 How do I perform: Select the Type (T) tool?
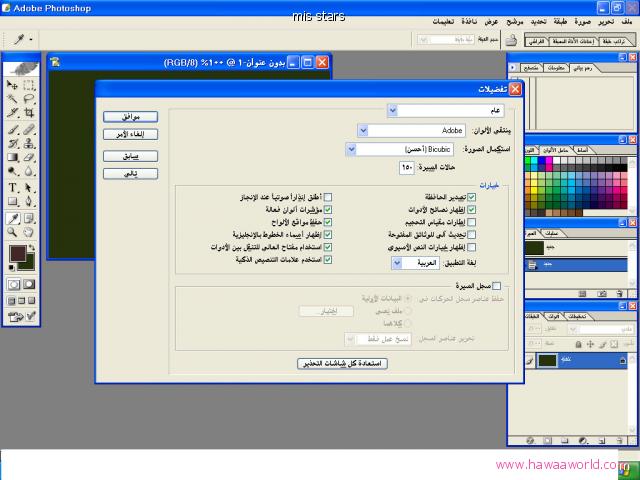coord(13,187)
